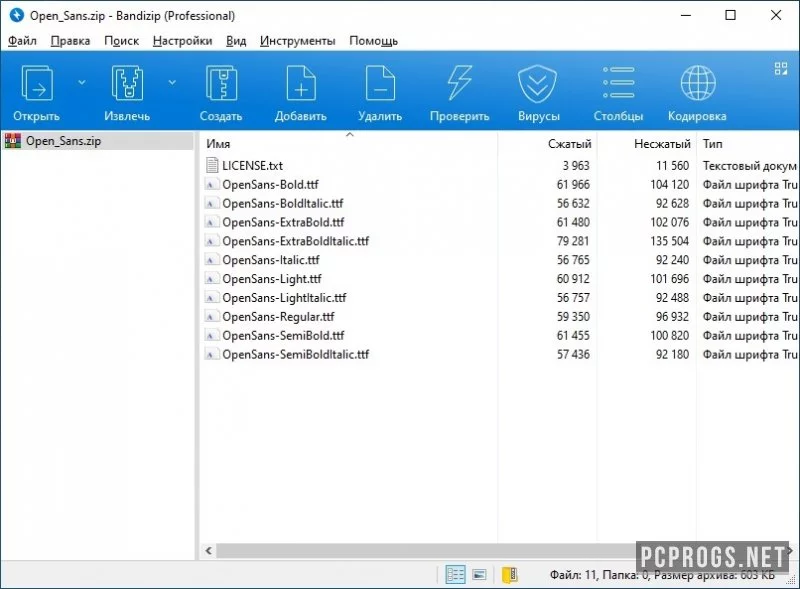Click the font file icon of OpenSans-Regular.ttf
This screenshot has height=589, width=800.
click(x=211, y=317)
